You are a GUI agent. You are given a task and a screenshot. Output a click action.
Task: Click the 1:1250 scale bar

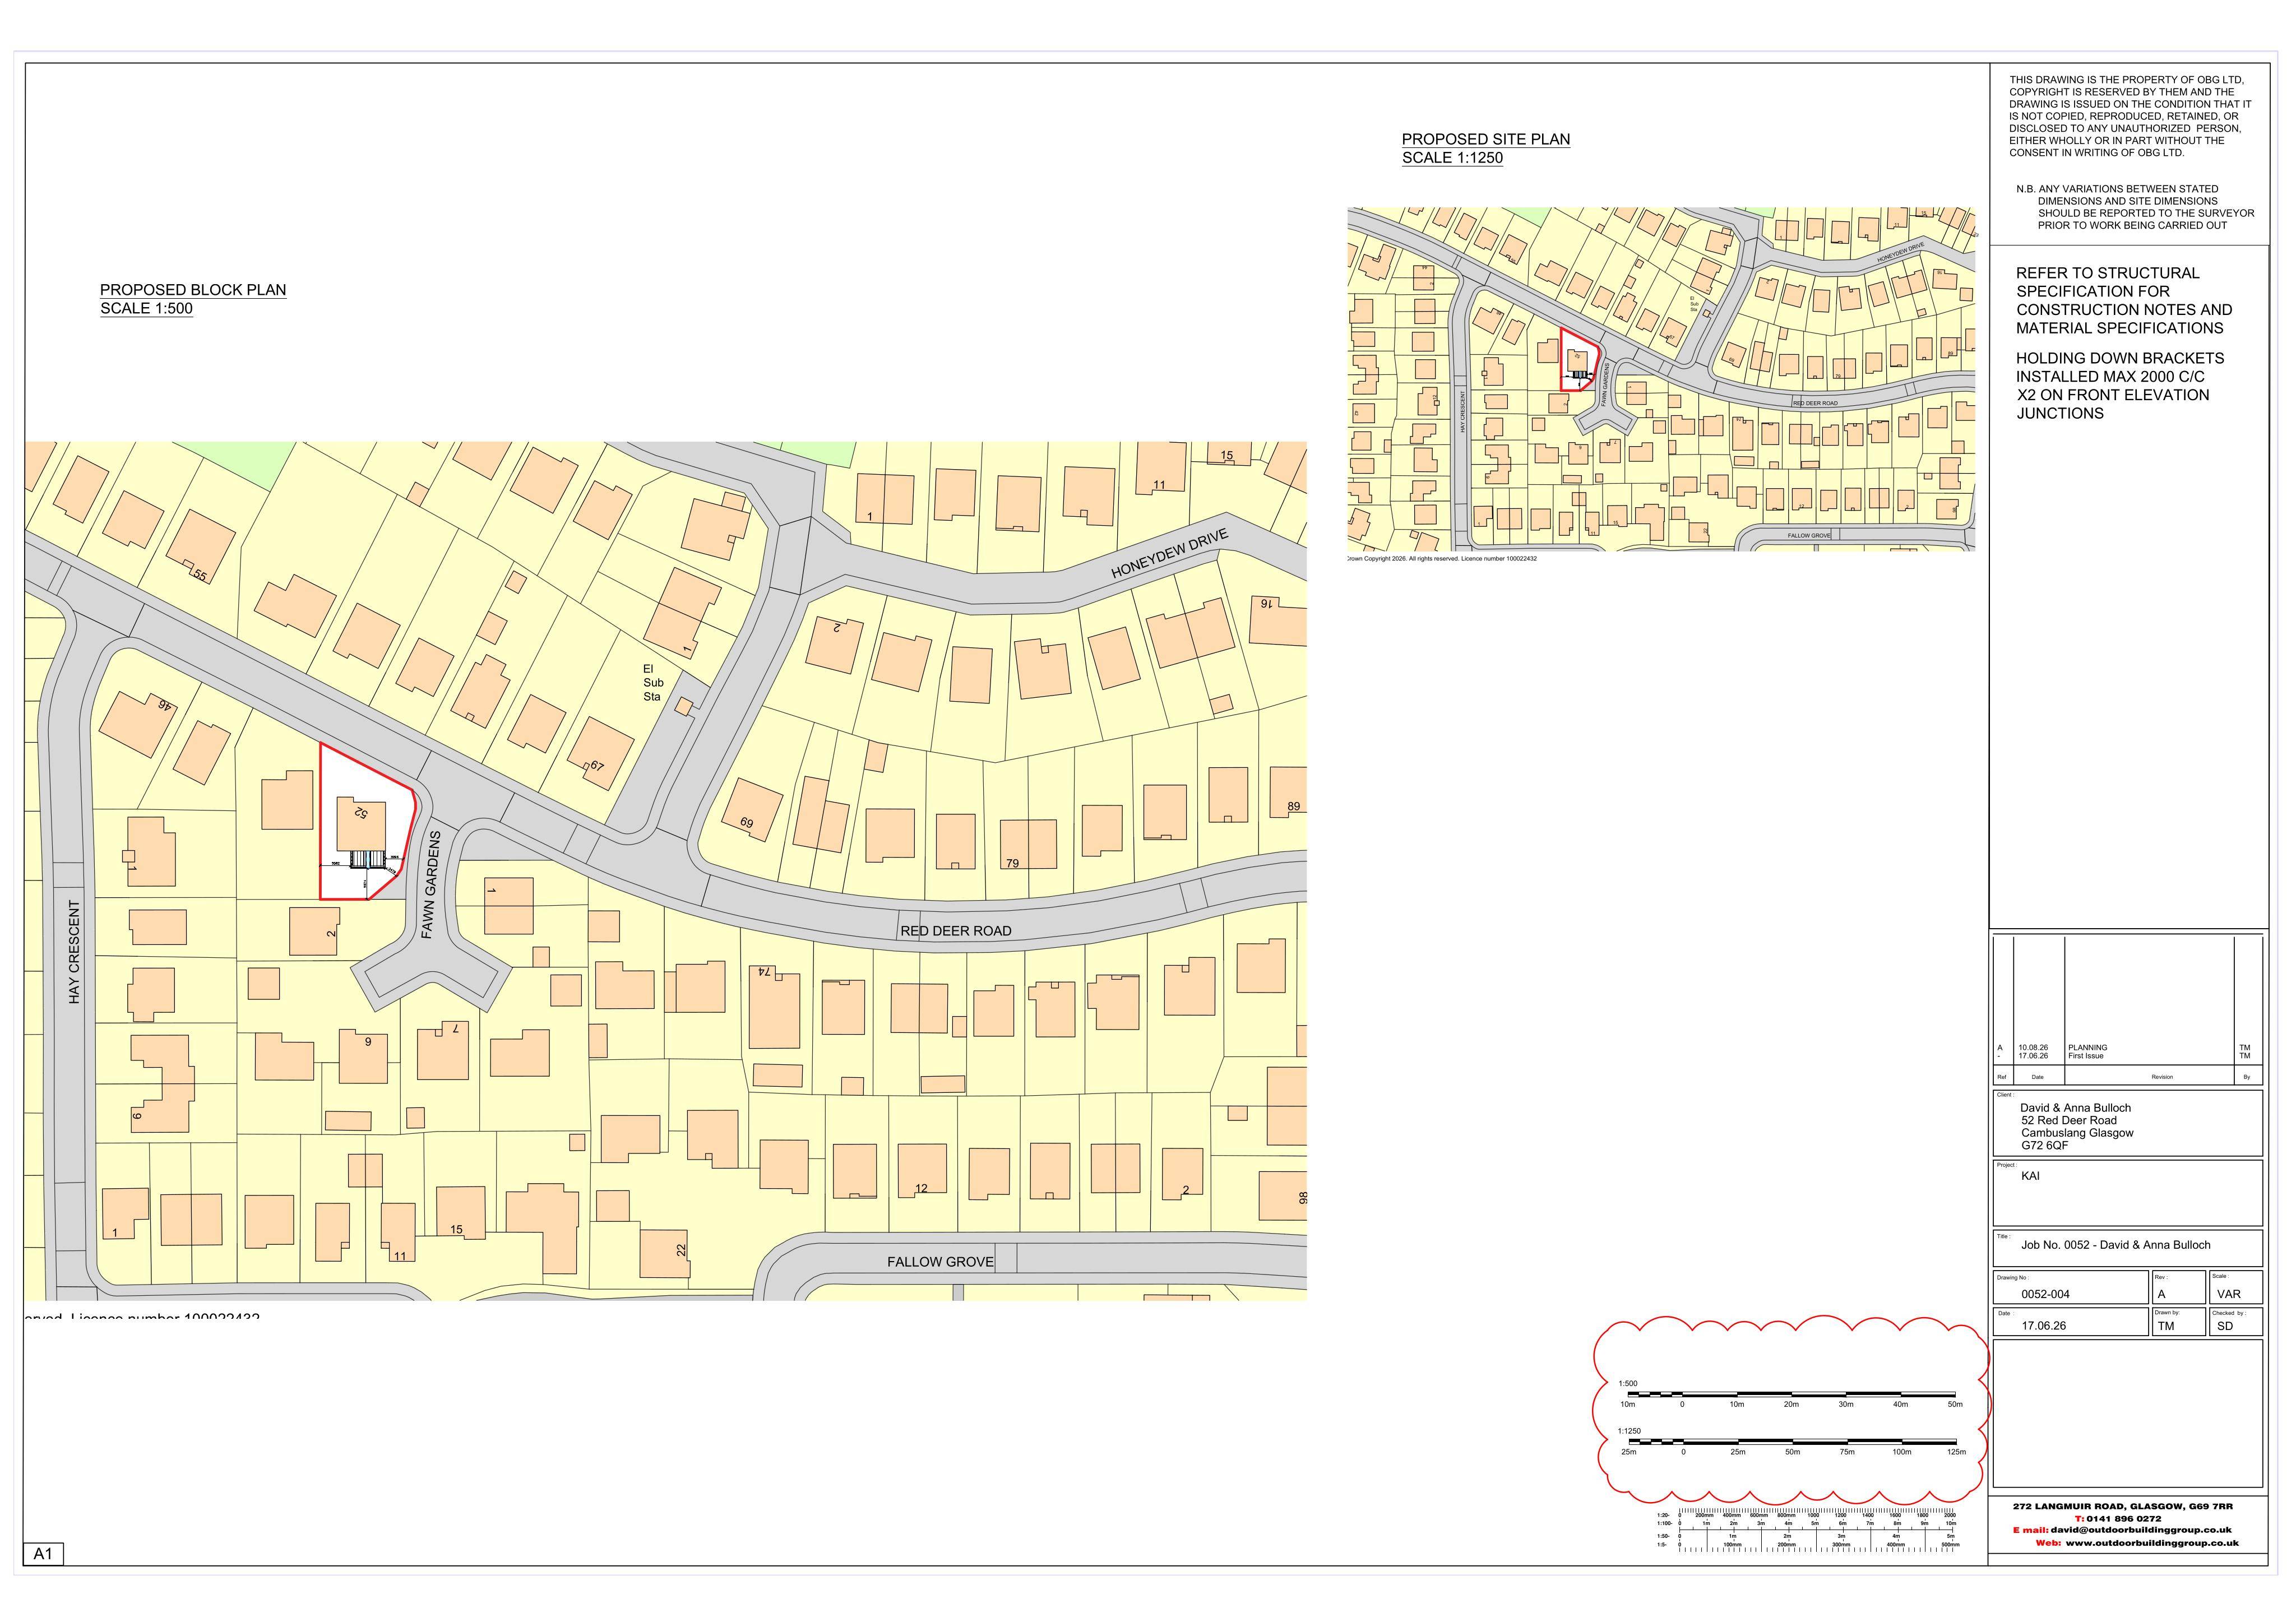click(x=1790, y=1442)
